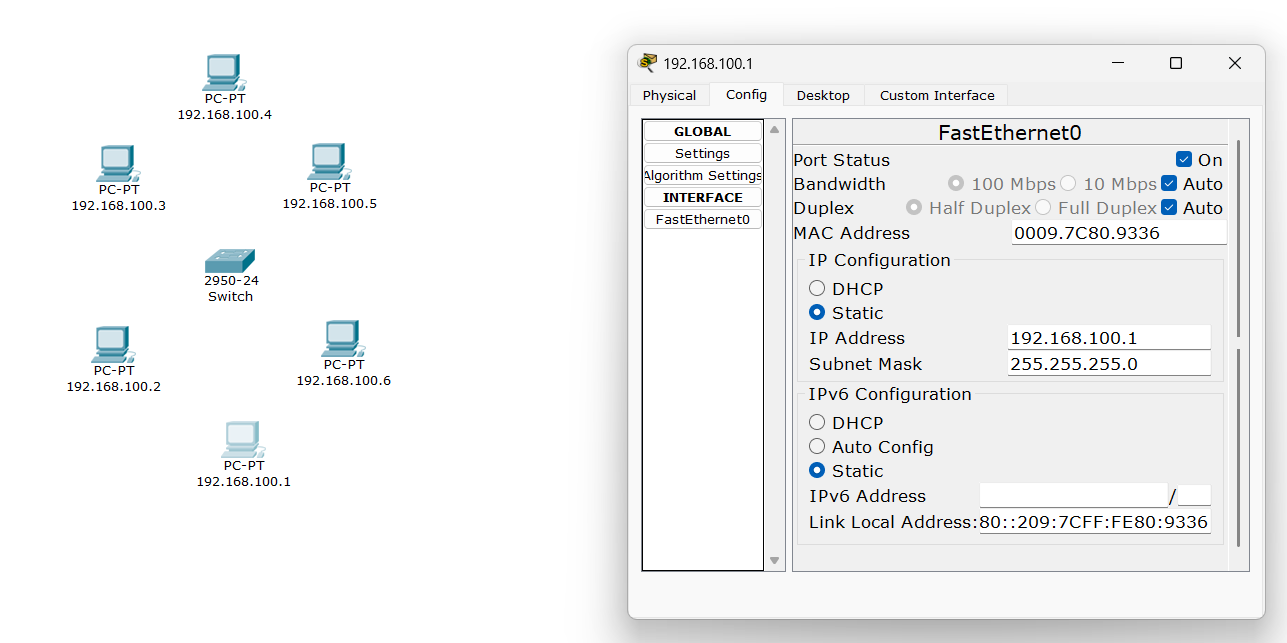Image resolution: width=1287 pixels, height=643 pixels.
Task: Click the IP Address input field
Action: click(1108, 338)
